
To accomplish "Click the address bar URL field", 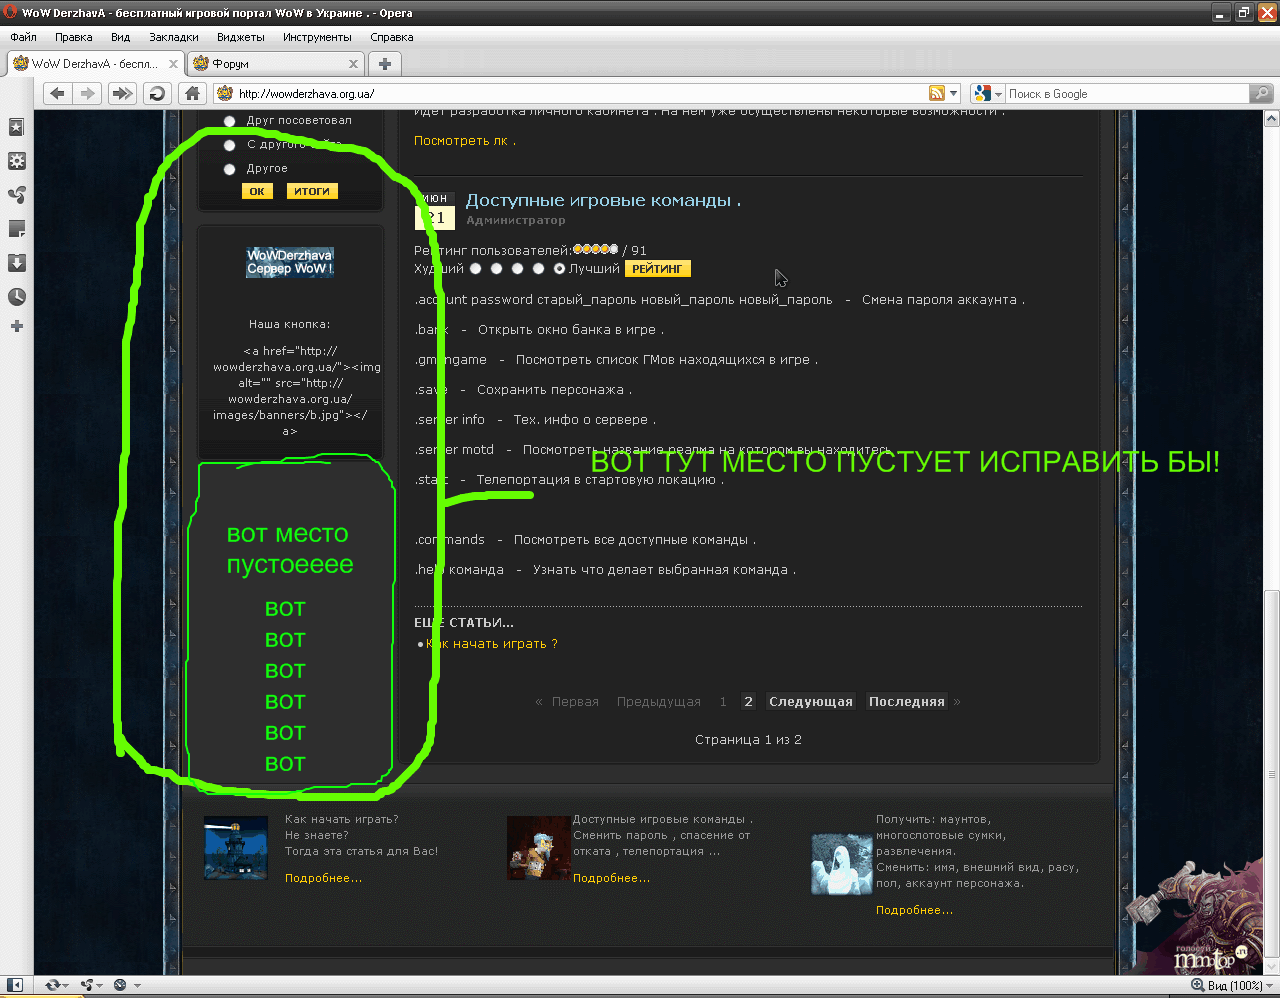I will [580, 93].
